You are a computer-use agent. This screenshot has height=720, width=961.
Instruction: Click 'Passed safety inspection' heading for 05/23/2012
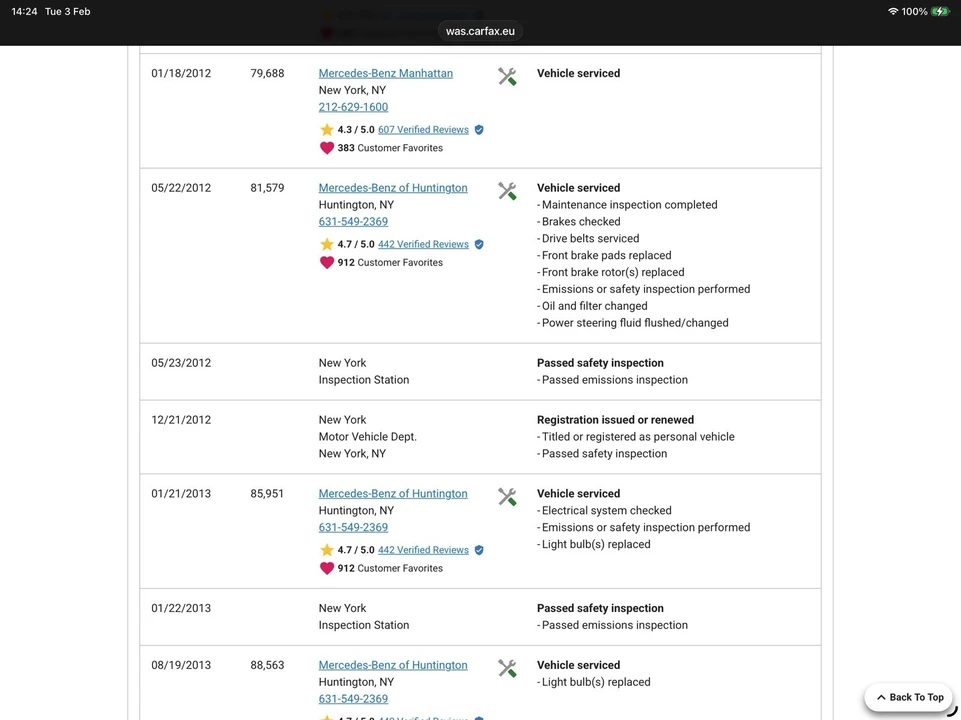[600, 363]
